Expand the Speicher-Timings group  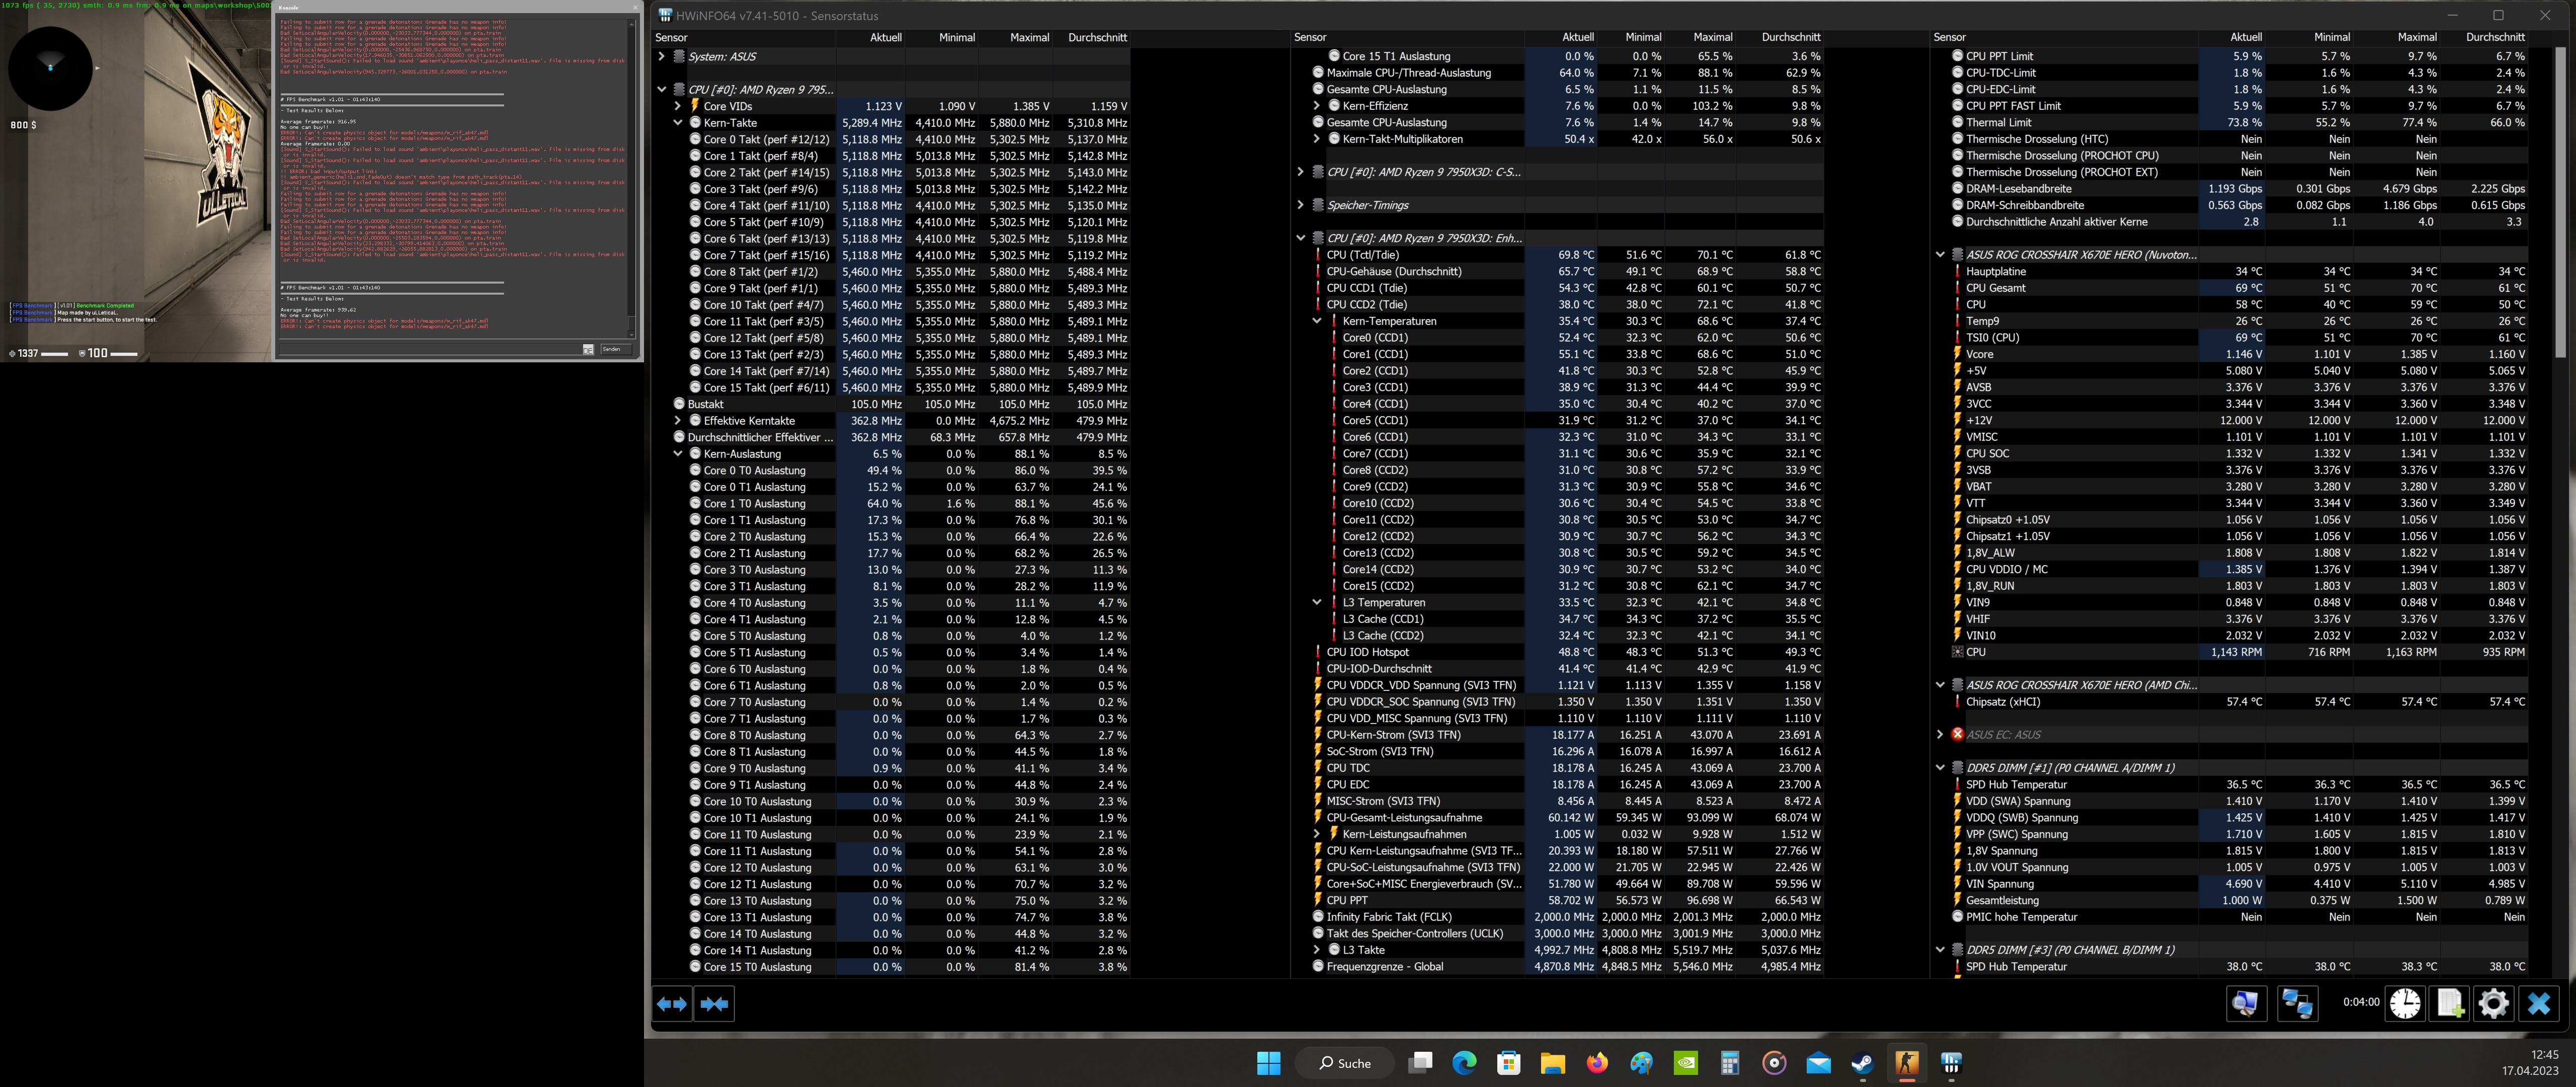(1301, 205)
